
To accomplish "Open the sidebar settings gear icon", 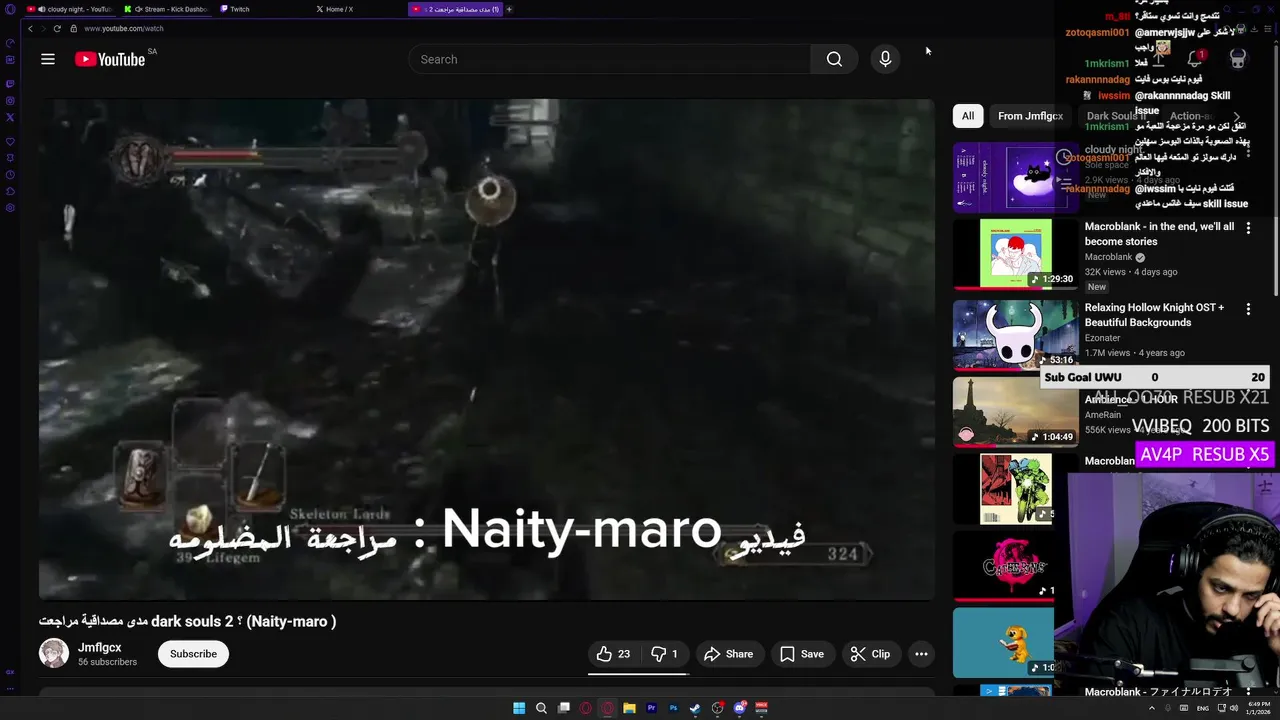I will 10,207.
